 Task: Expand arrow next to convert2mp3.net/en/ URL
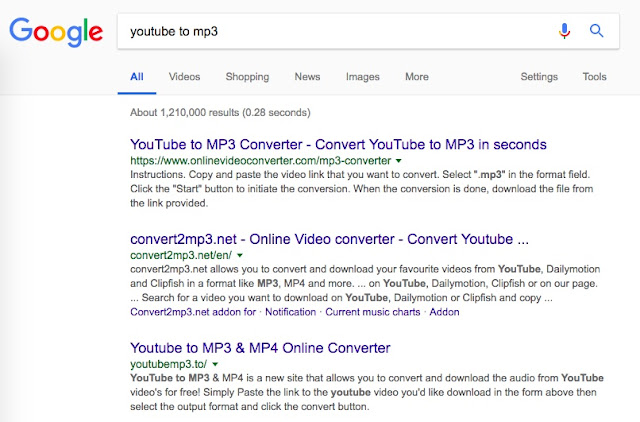[240, 255]
